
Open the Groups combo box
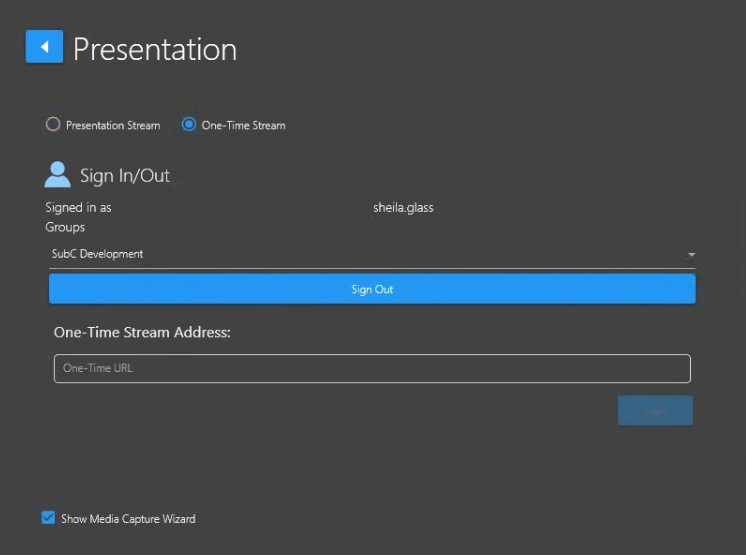coord(370,255)
